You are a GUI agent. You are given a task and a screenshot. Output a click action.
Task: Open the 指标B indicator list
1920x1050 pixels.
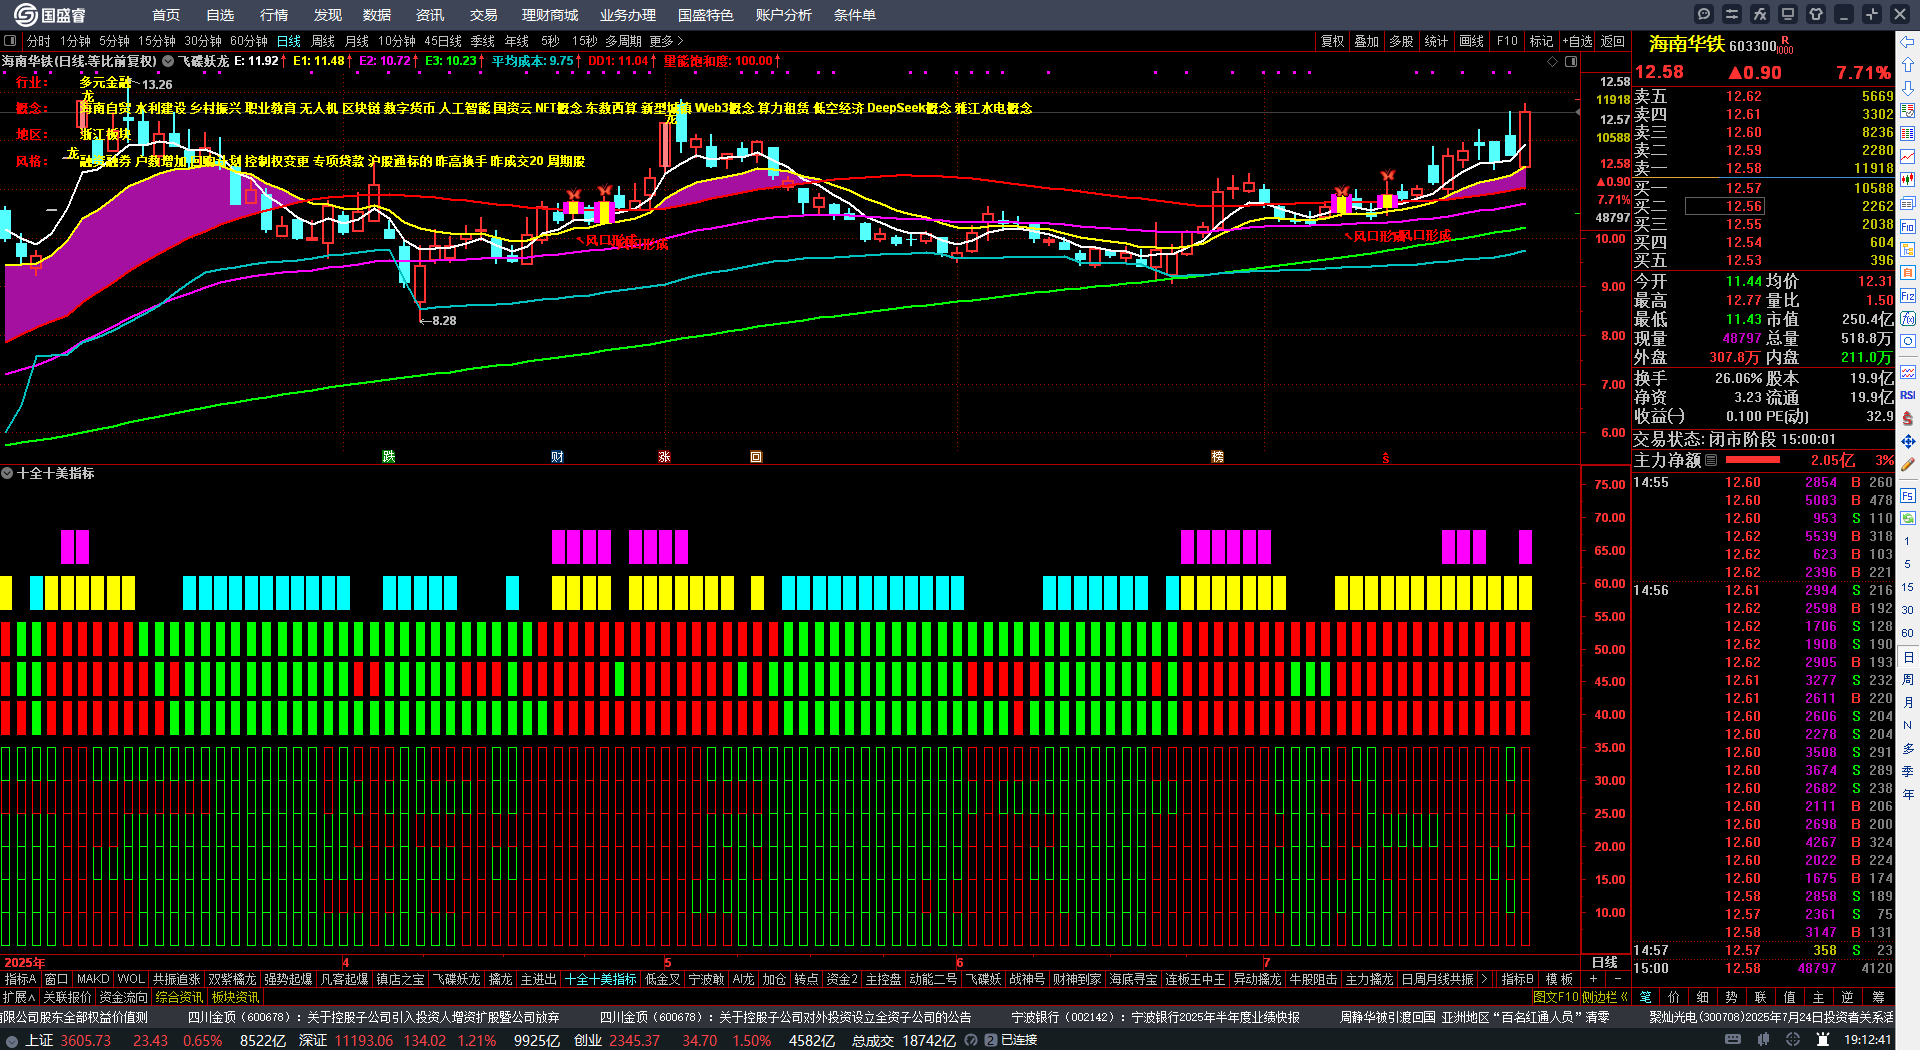pyautogui.click(x=1518, y=979)
